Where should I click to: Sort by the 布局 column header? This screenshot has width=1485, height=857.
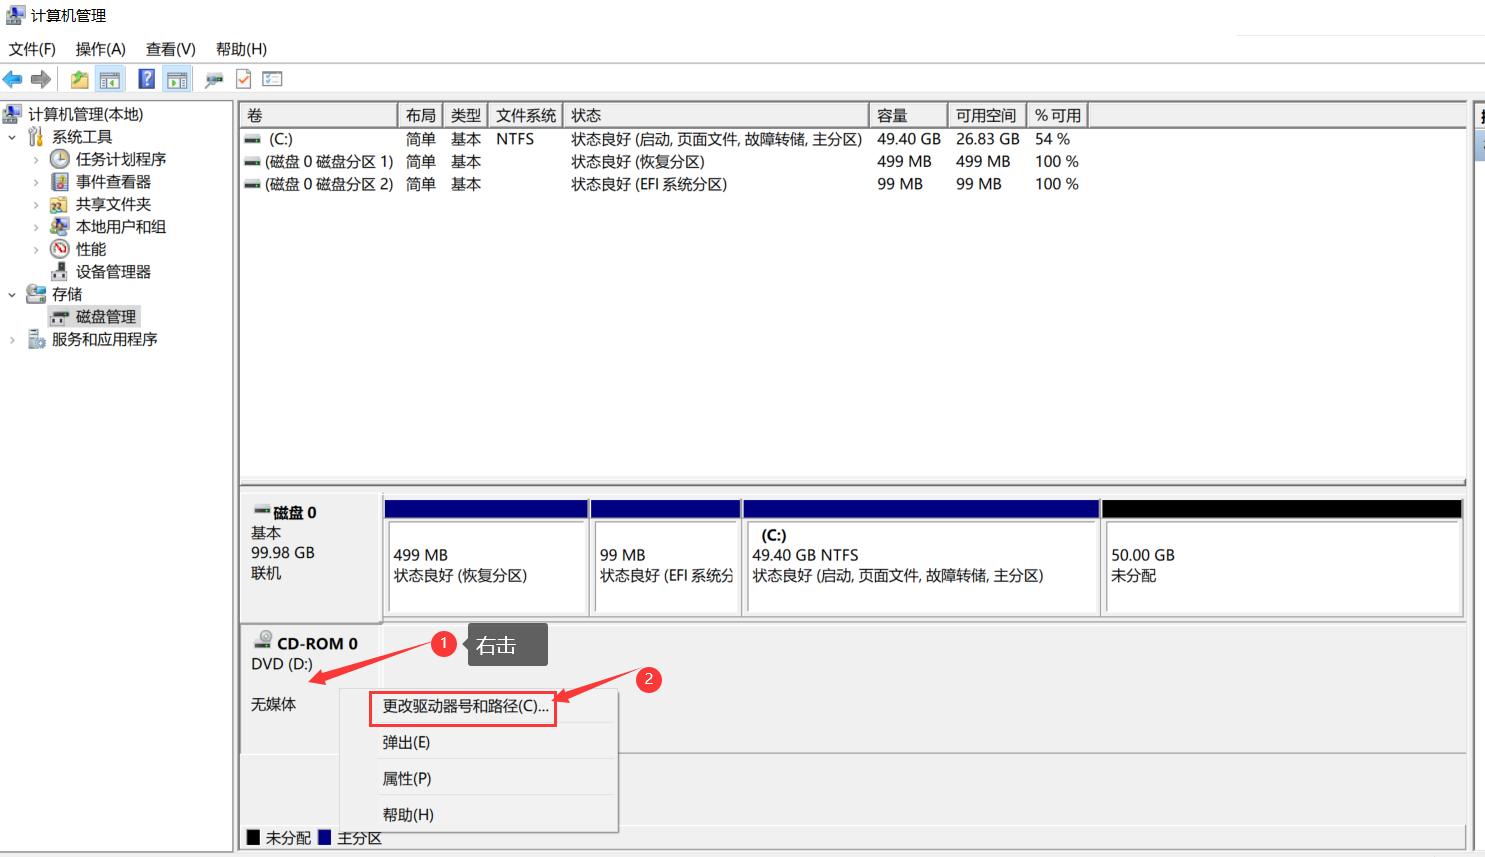(x=420, y=115)
